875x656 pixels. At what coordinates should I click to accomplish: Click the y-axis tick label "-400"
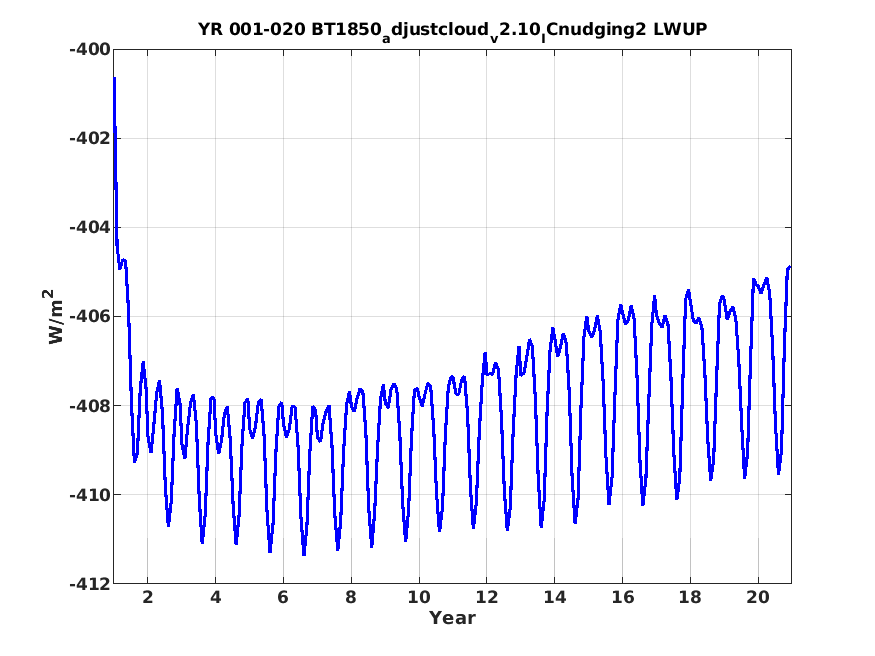90,50
